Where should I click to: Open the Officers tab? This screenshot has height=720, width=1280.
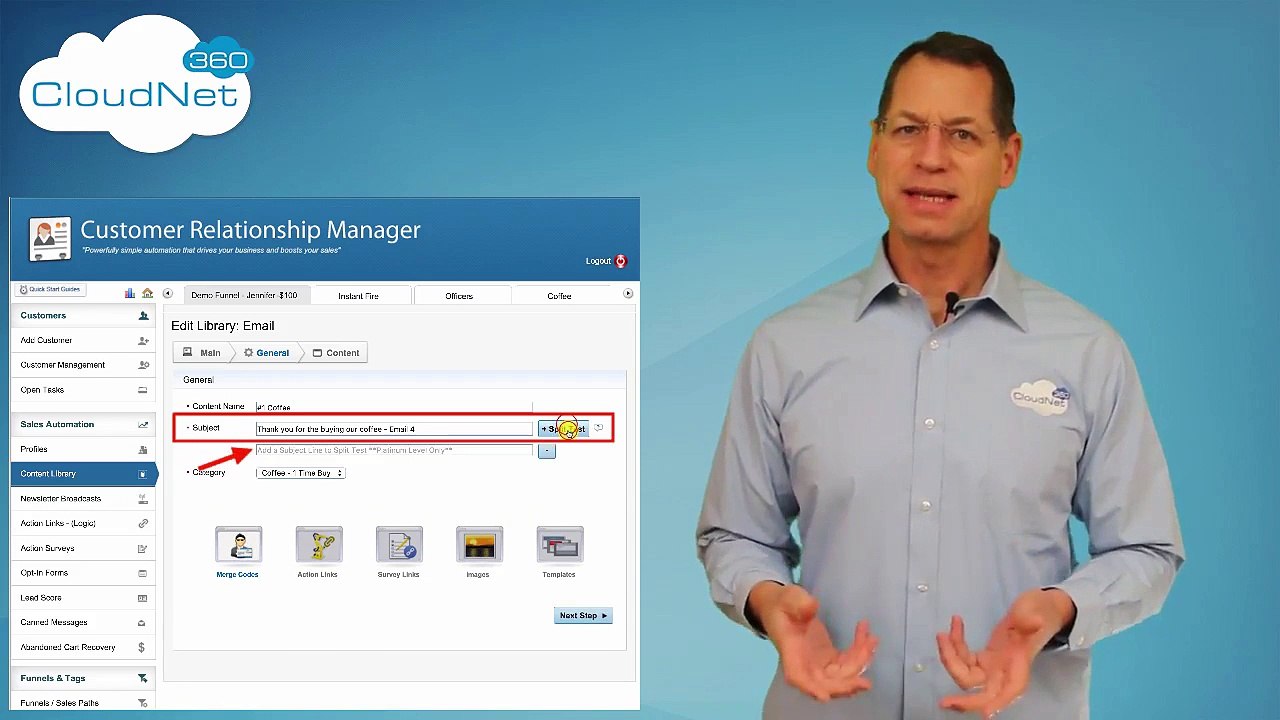(459, 296)
